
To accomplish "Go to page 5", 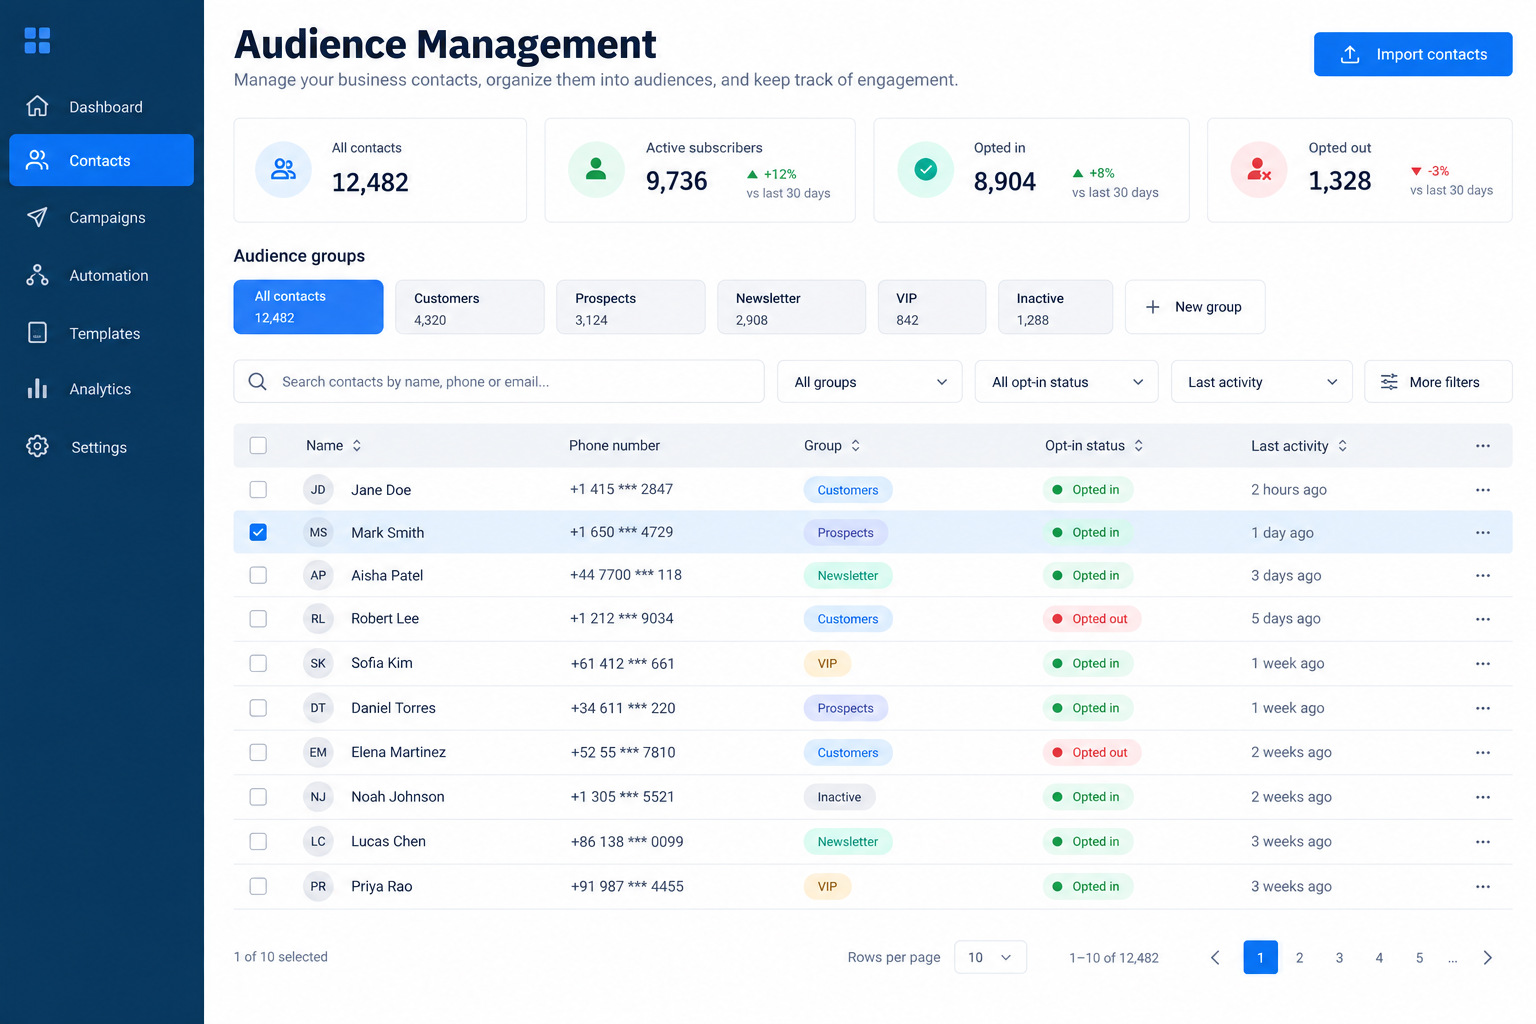I will [1419, 958].
